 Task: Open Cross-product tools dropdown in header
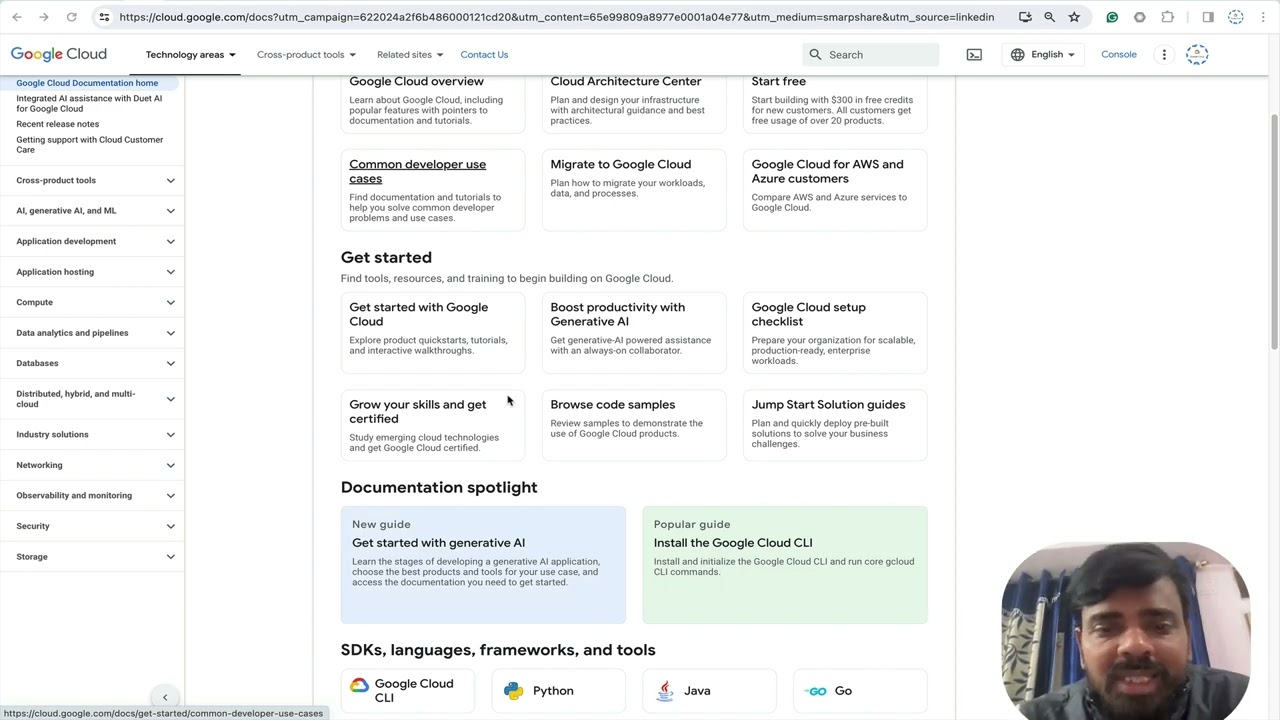tap(306, 55)
